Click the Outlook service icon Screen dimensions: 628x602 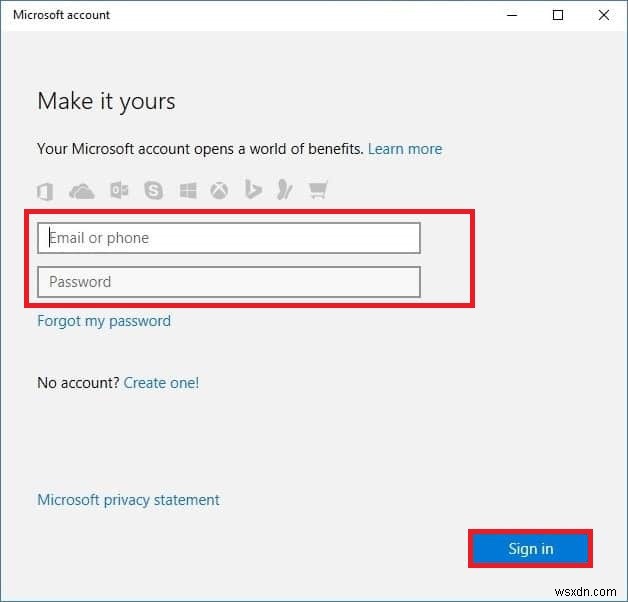[x=119, y=190]
